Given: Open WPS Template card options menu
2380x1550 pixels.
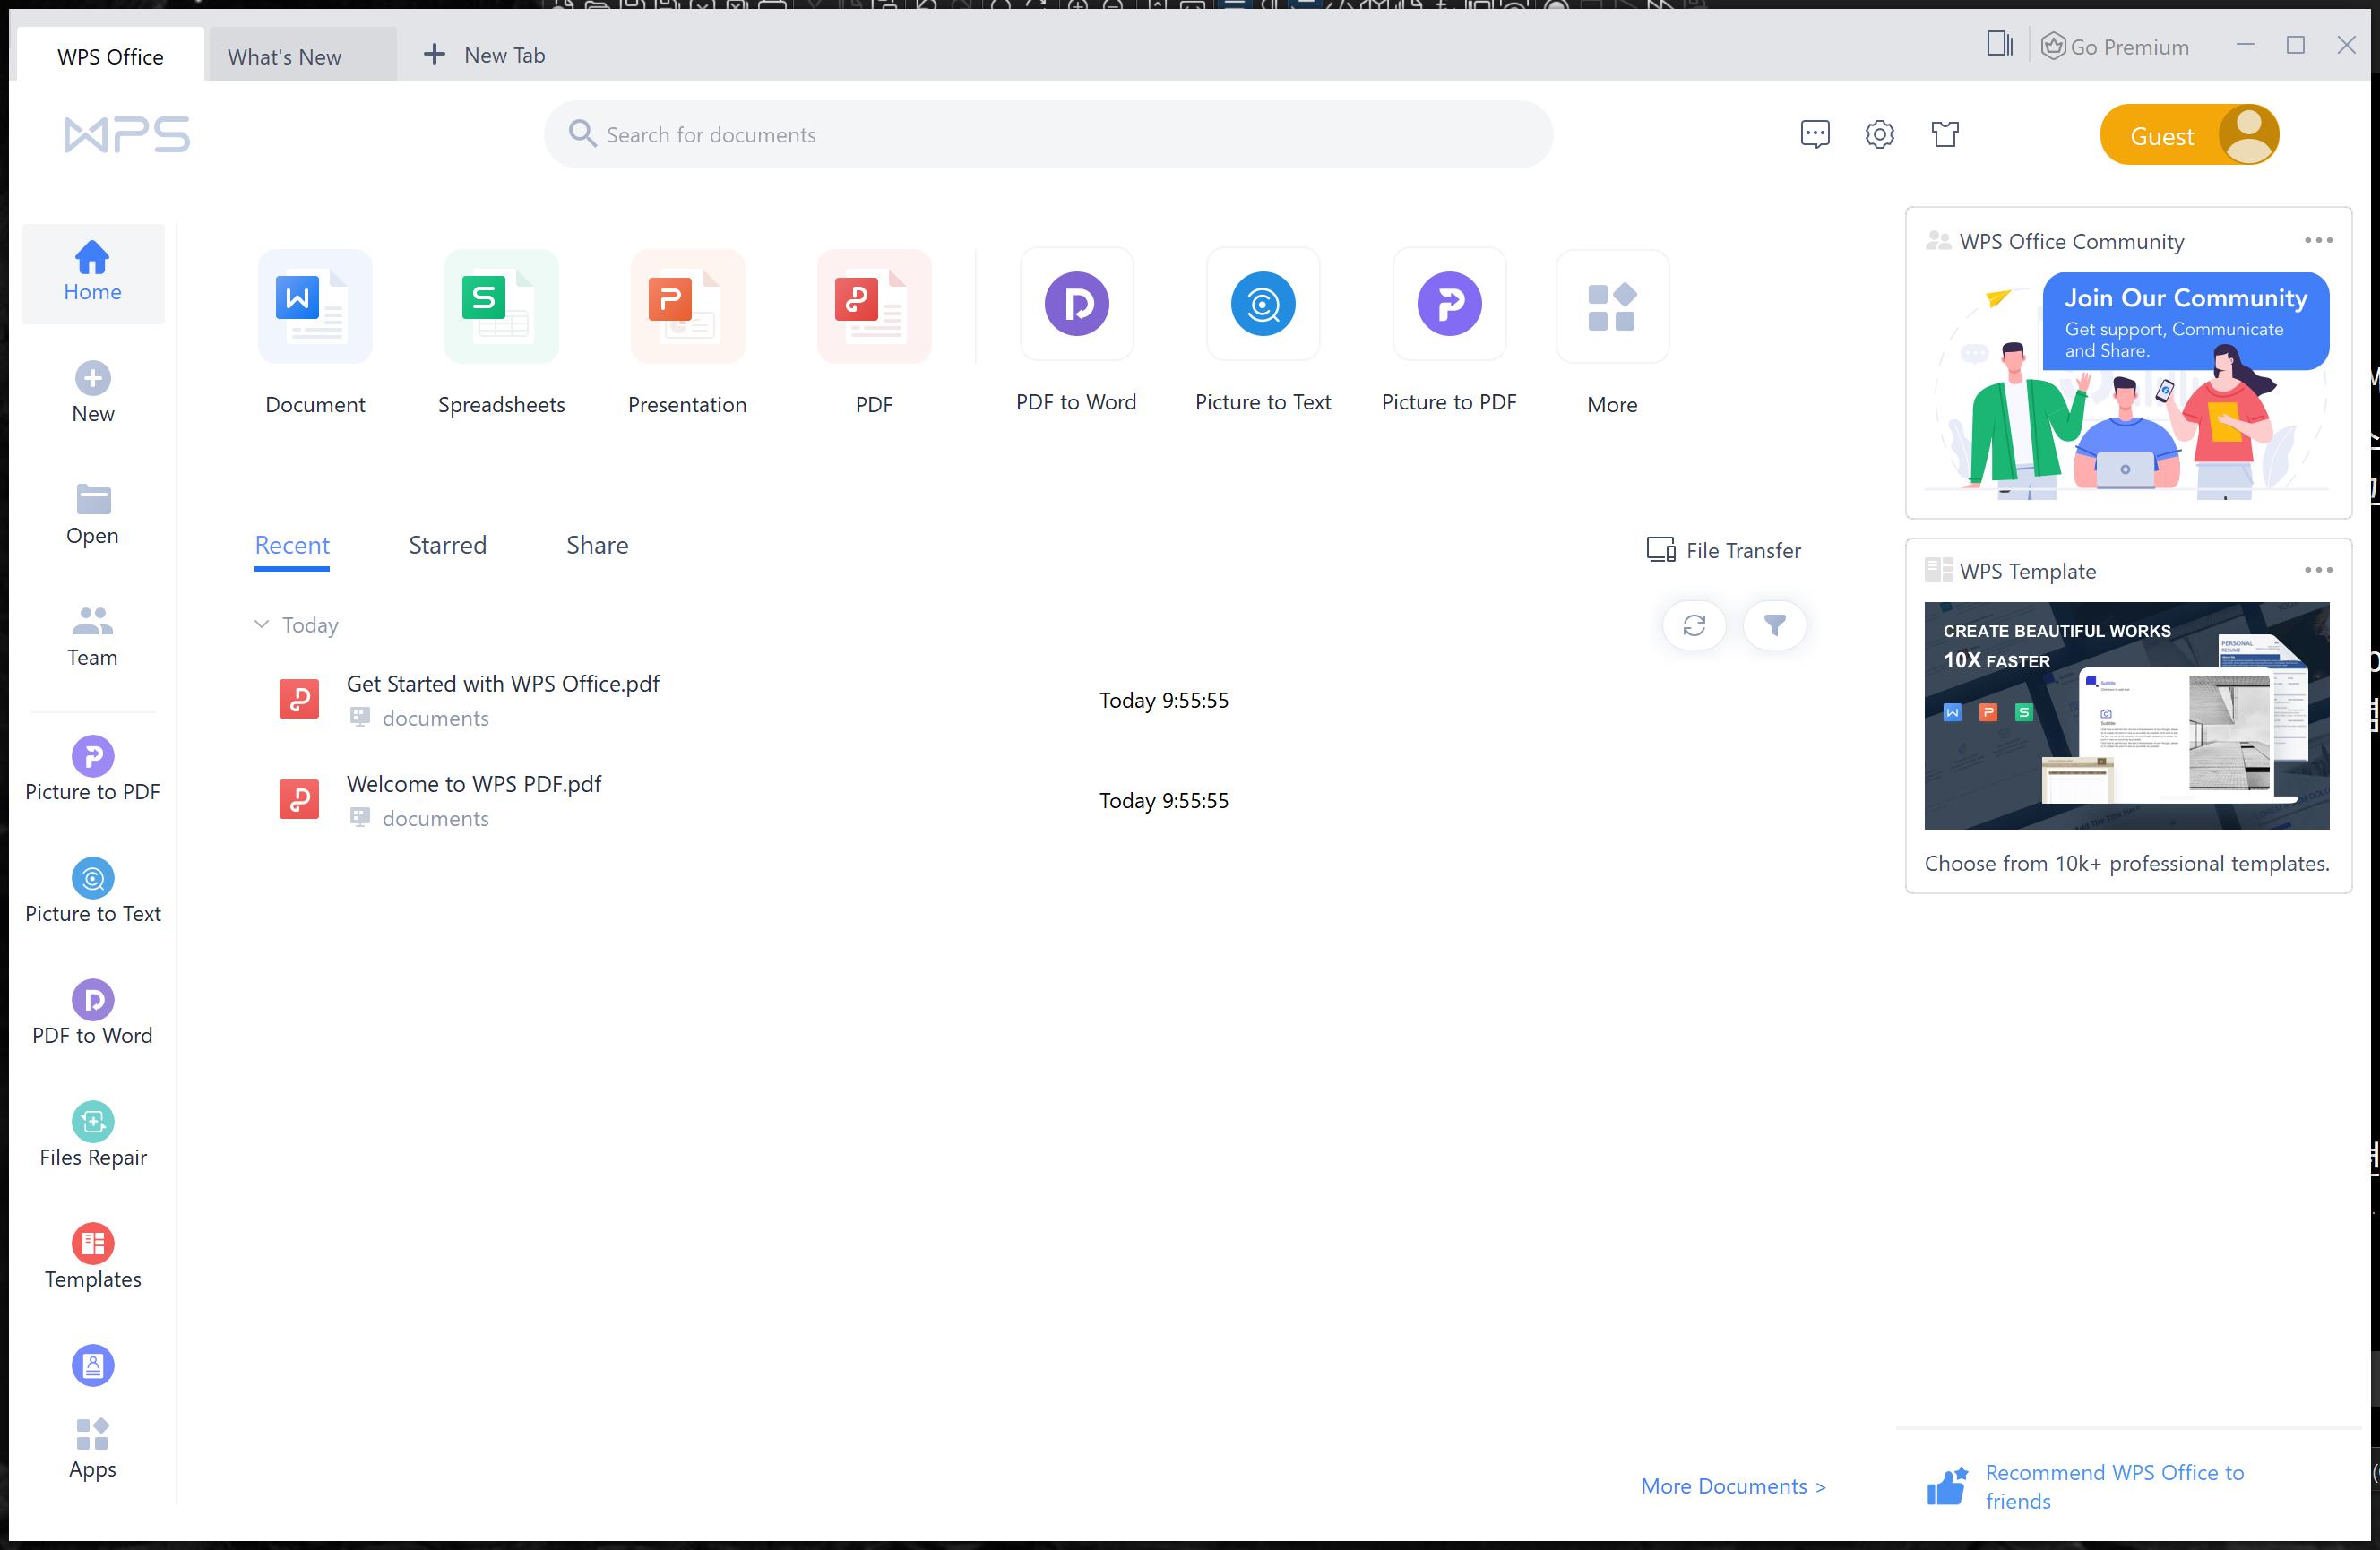Looking at the screenshot, I should click(2318, 570).
